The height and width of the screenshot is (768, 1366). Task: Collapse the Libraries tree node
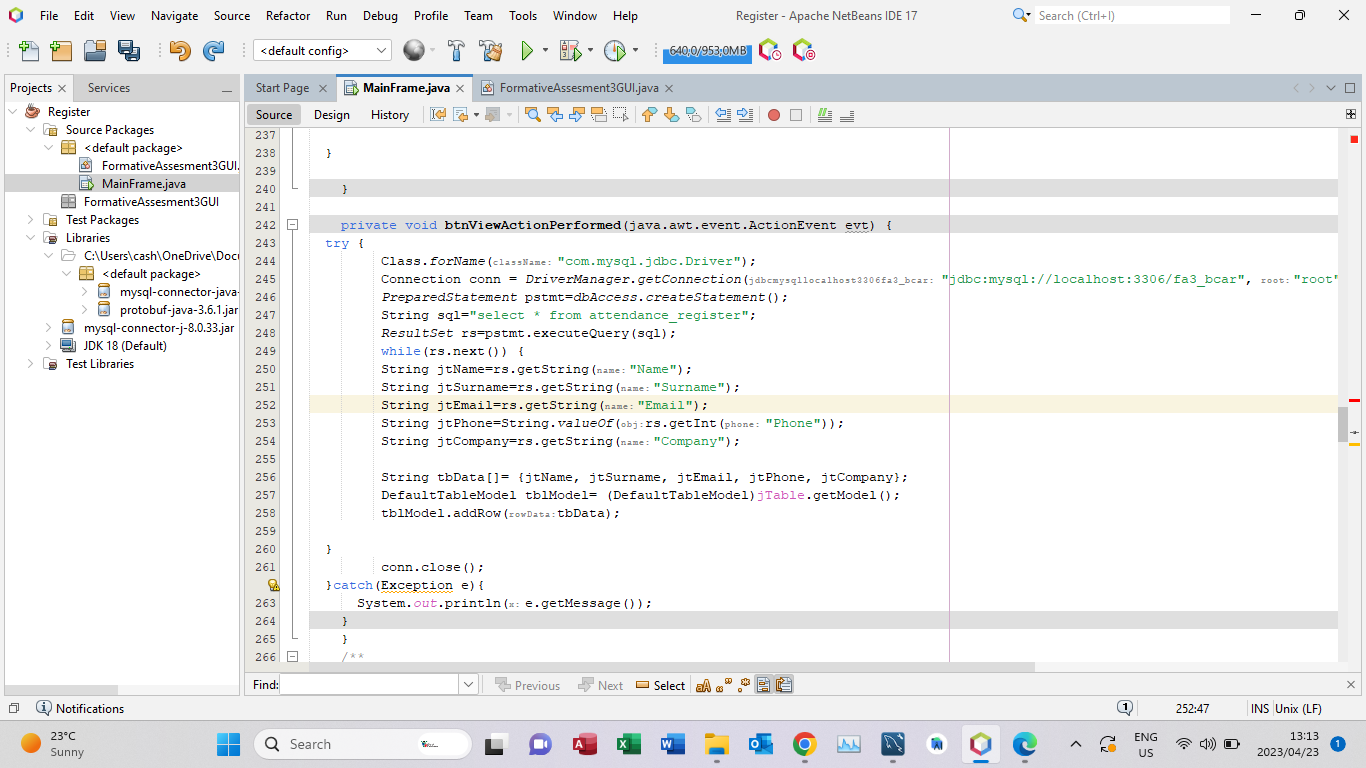point(30,237)
